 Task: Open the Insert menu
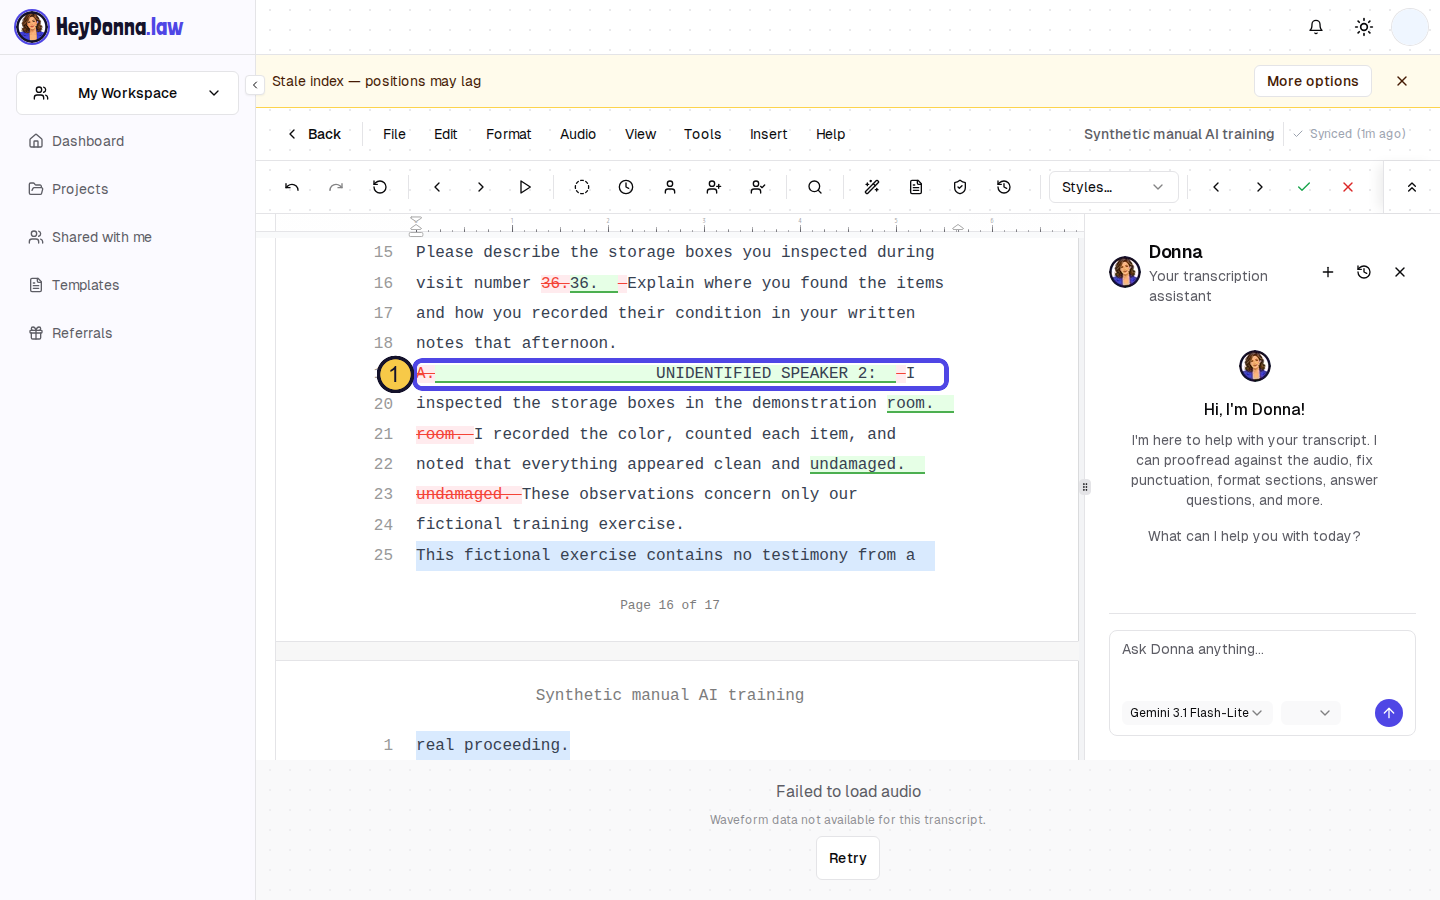pyautogui.click(x=768, y=134)
